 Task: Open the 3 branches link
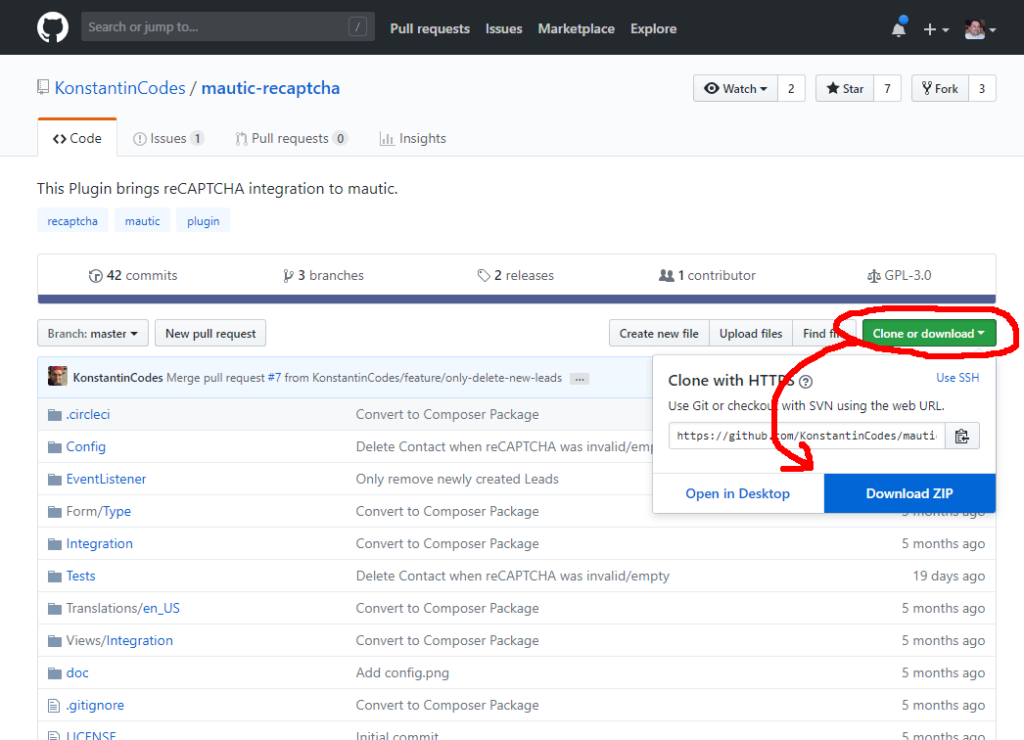tap(324, 276)
